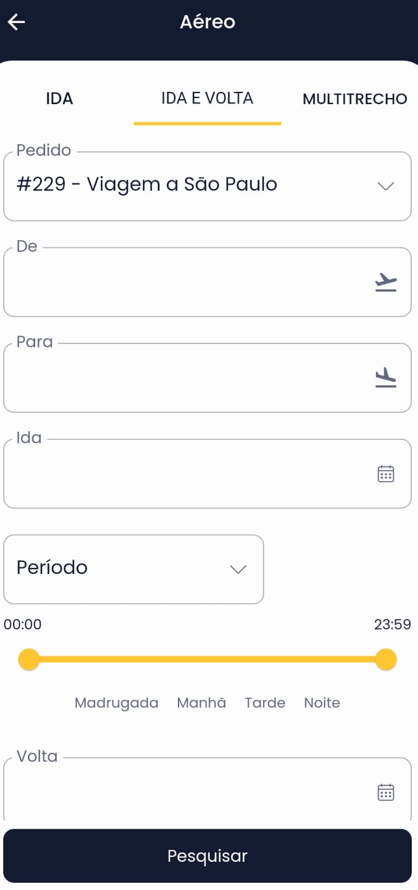Expand the Pedido dropdown chevron
The width and height of the screenshot is (418, 890).
point(386,186)
